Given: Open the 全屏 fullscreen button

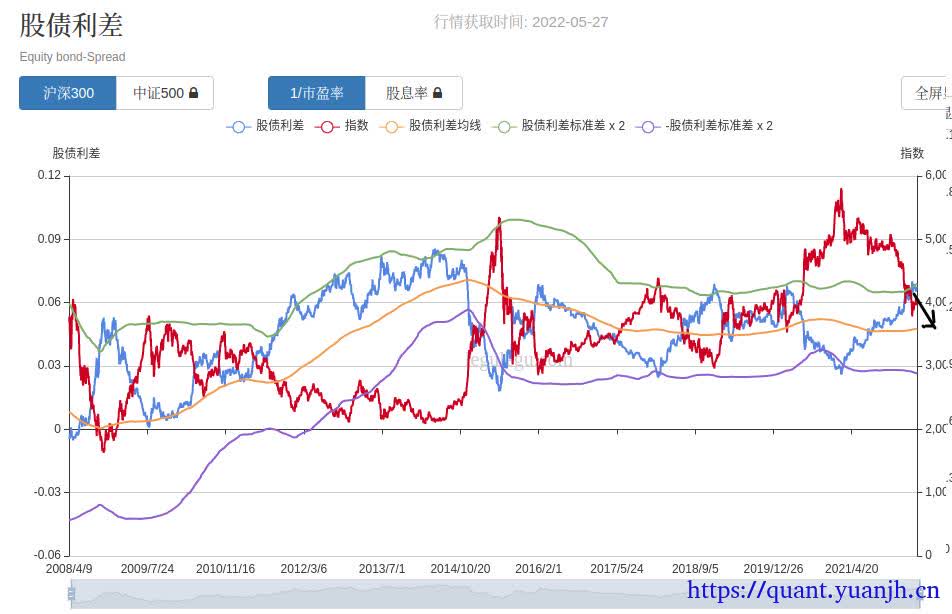Looking at the screenshot, I should pyautogui.click(x=929, y=93).
